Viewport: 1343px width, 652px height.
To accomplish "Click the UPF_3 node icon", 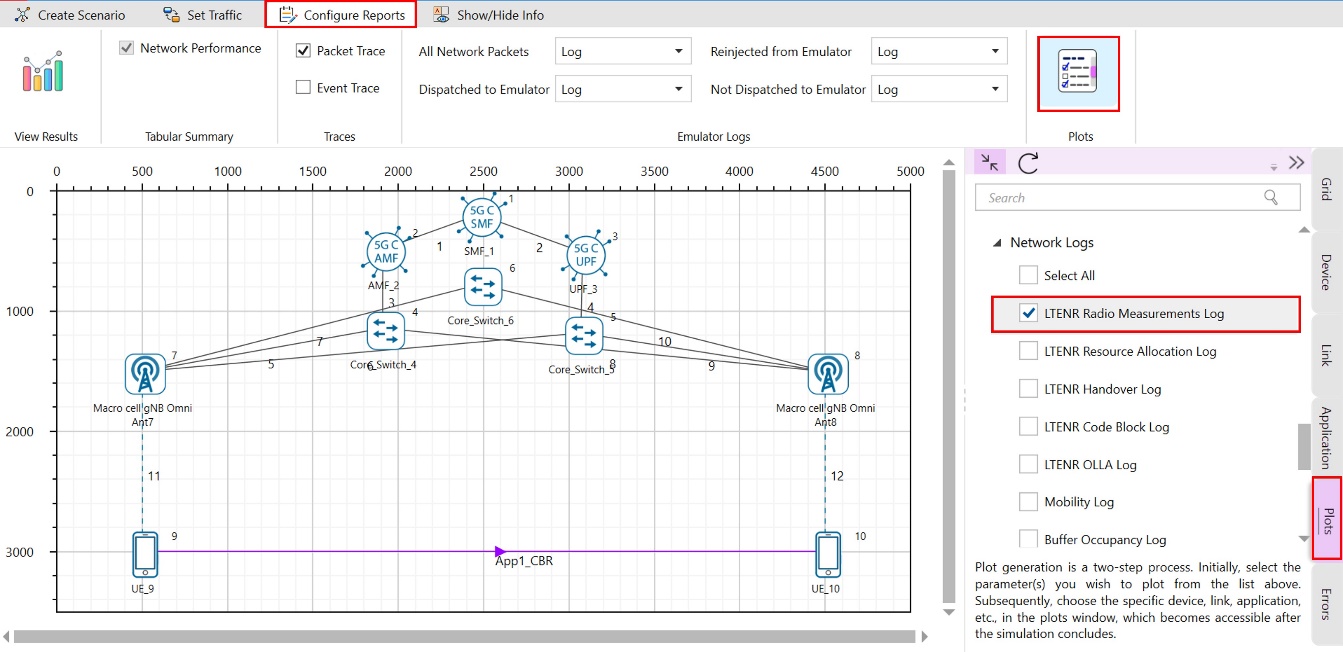I will pyautogui.click(x=585, y=256).
